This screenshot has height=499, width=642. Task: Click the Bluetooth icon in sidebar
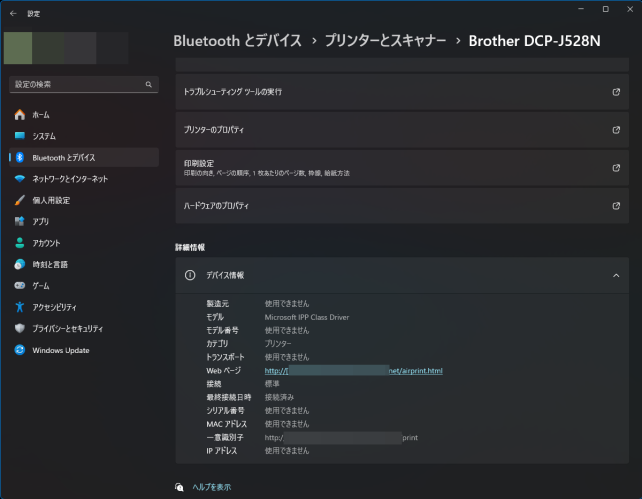tap(20, 157)
